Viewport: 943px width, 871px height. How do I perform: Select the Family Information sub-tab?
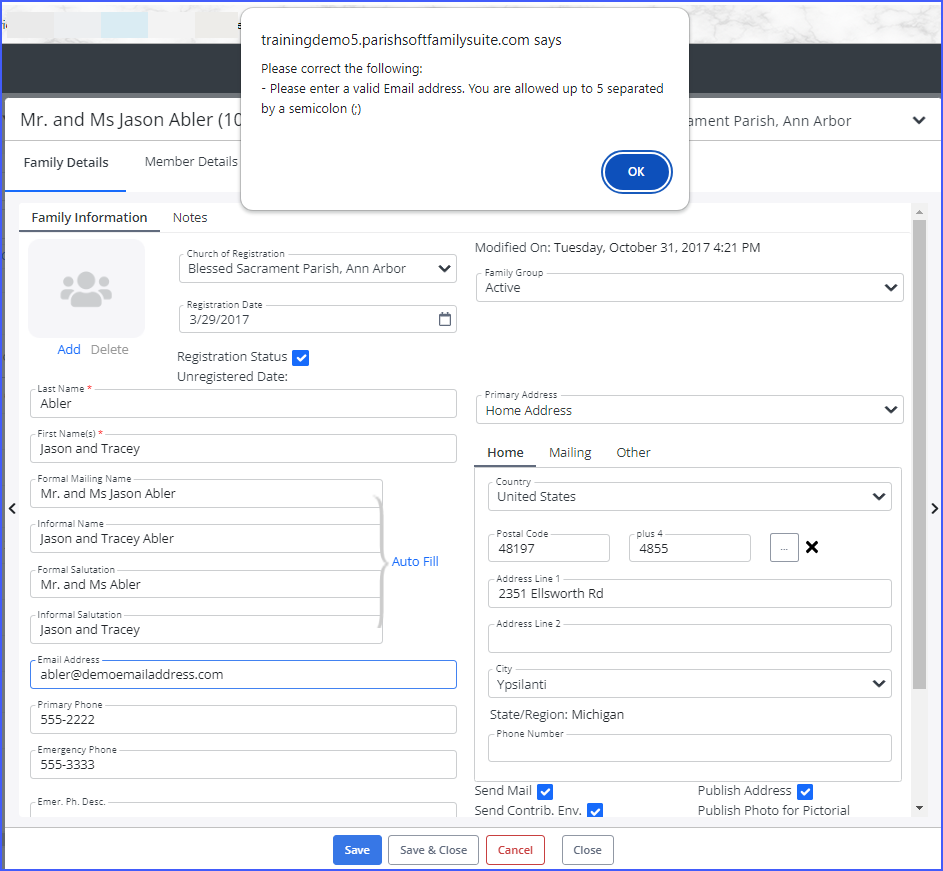tap(89, 218)
